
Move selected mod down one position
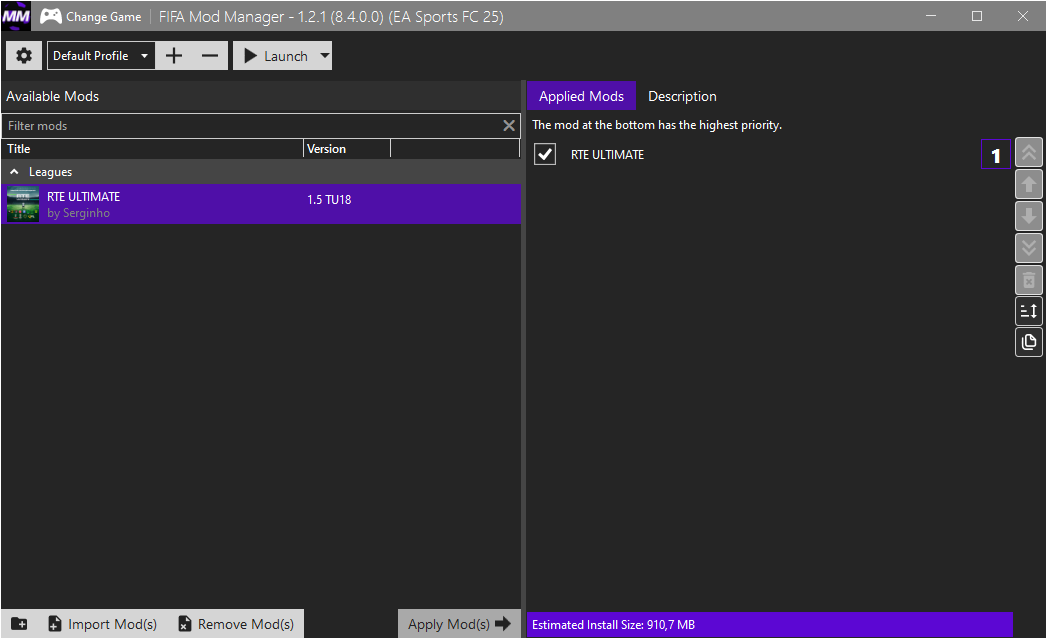pos(1029,216)
